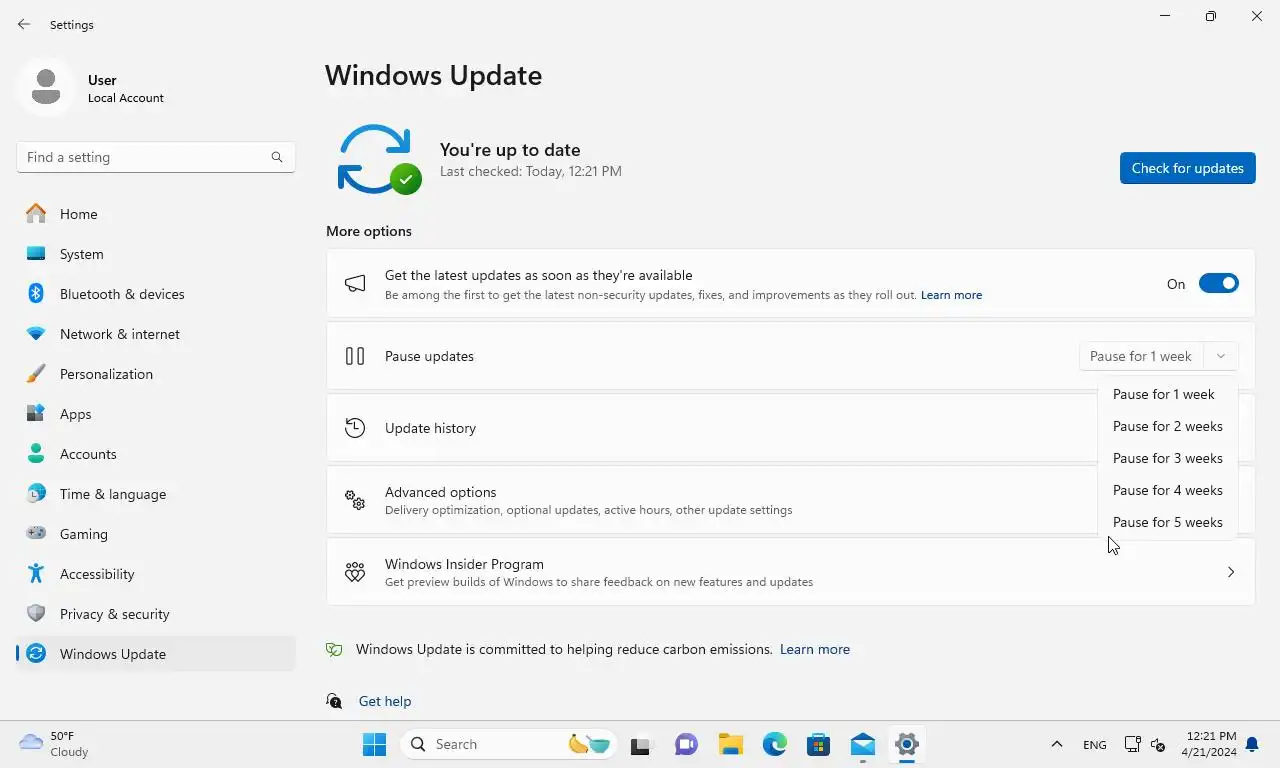Click the User Local Account name

[126, 88]
